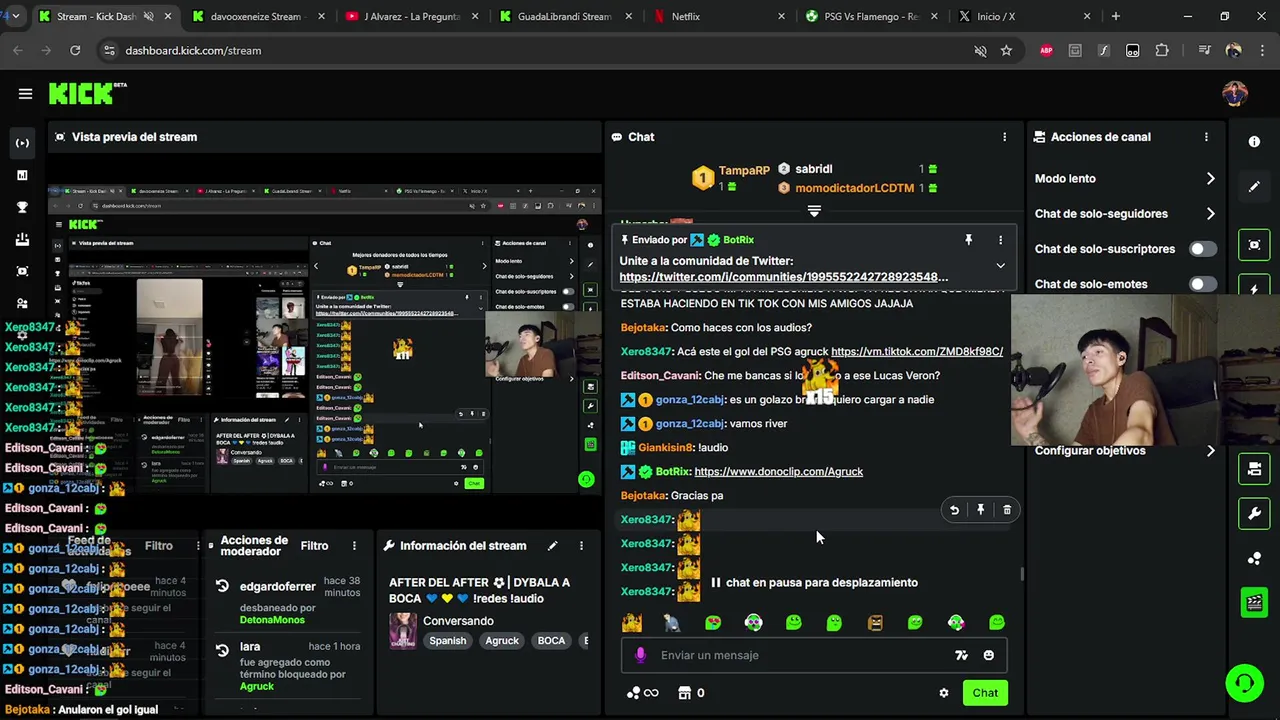Open the green headset support button

pos(1244,683)
